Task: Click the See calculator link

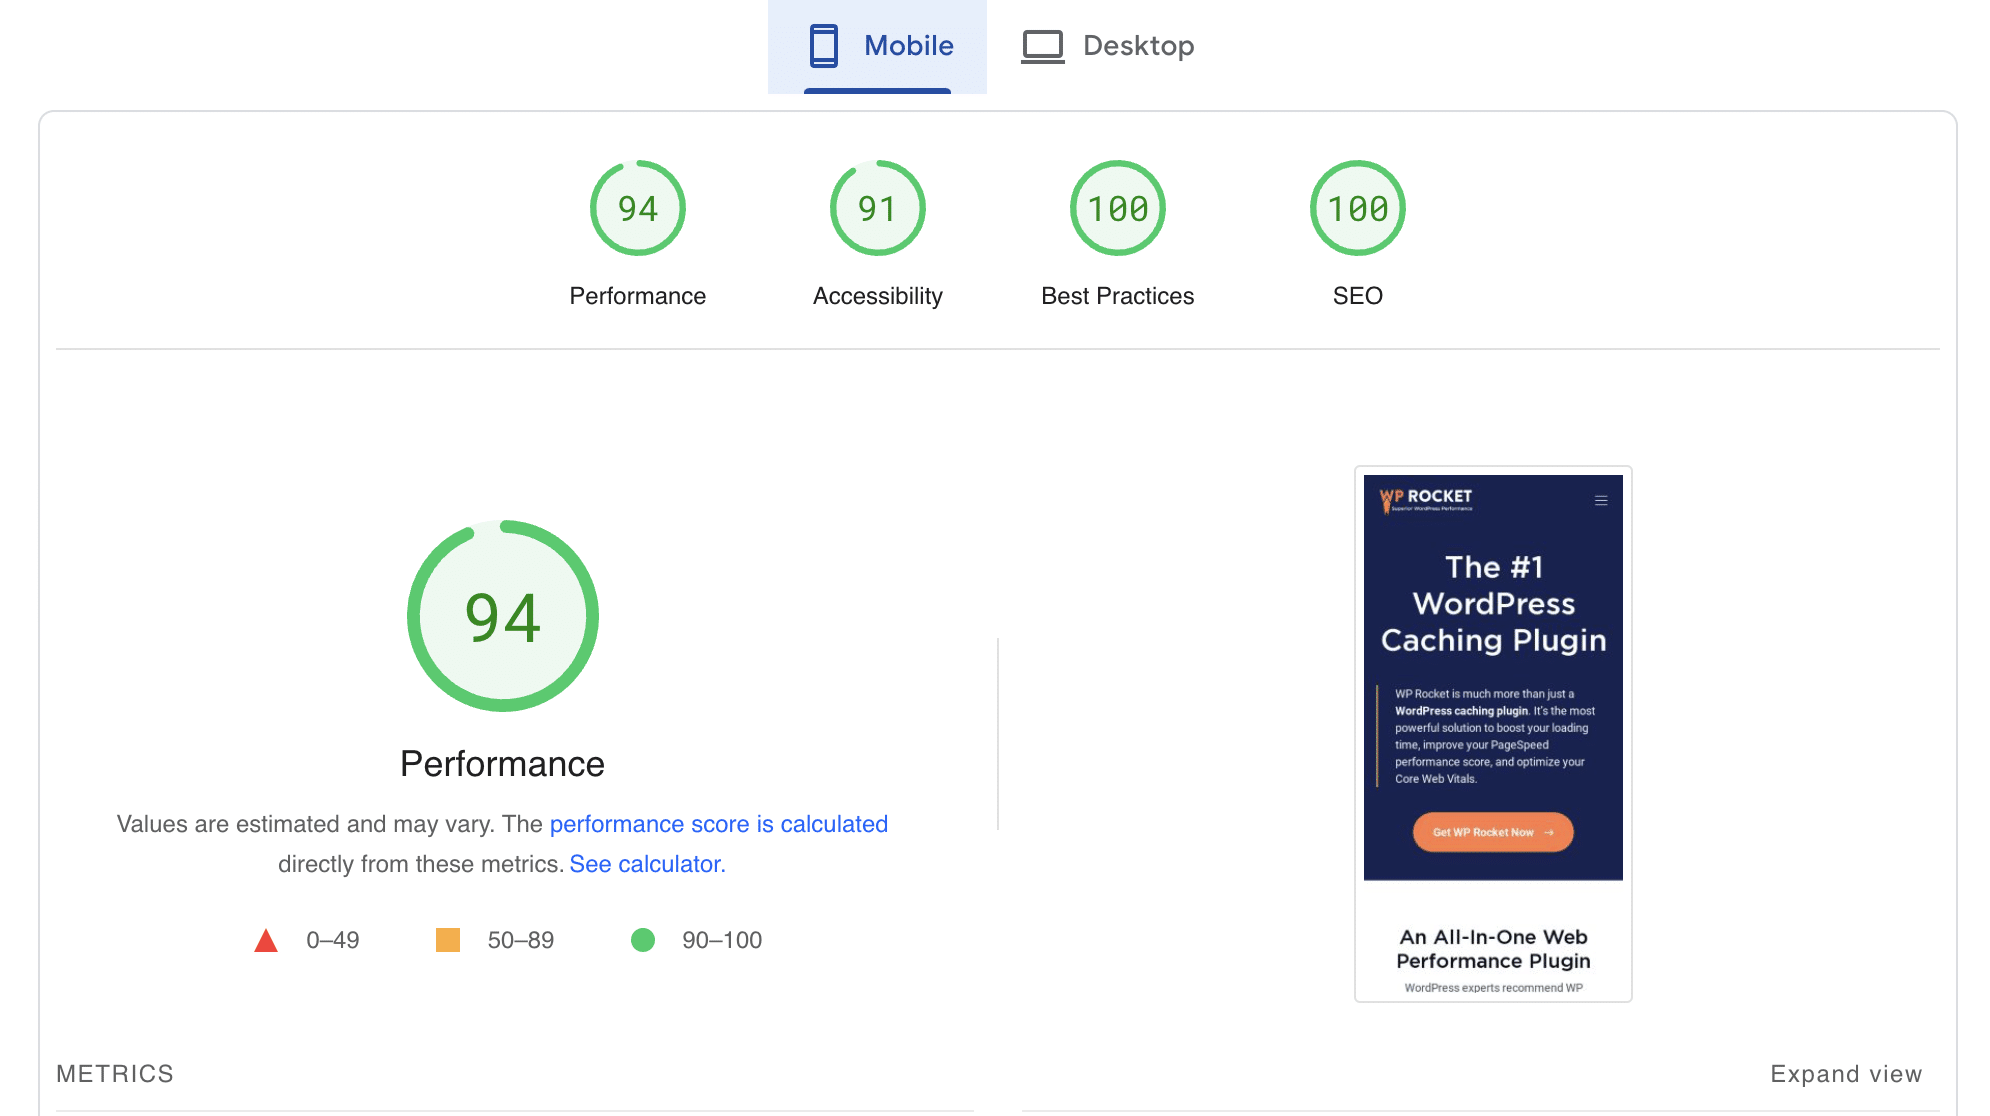Action: (646, 862)
